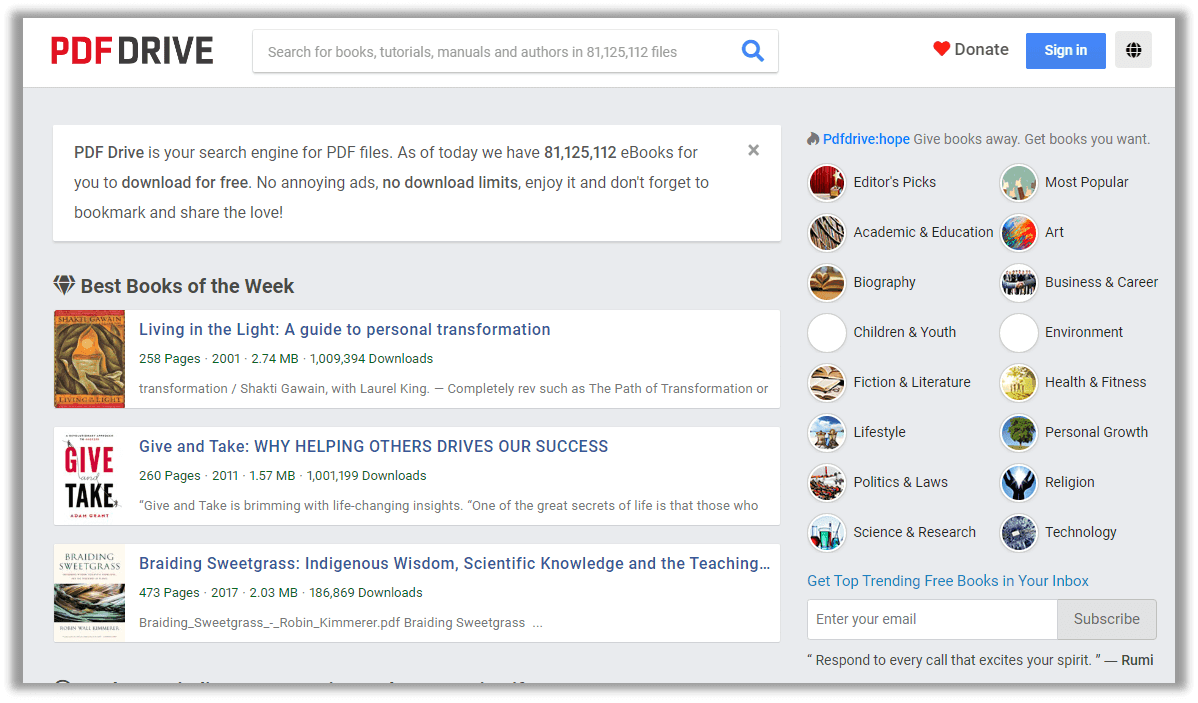
Task: Open the Art category label
Action: [x=1054, y=232]
